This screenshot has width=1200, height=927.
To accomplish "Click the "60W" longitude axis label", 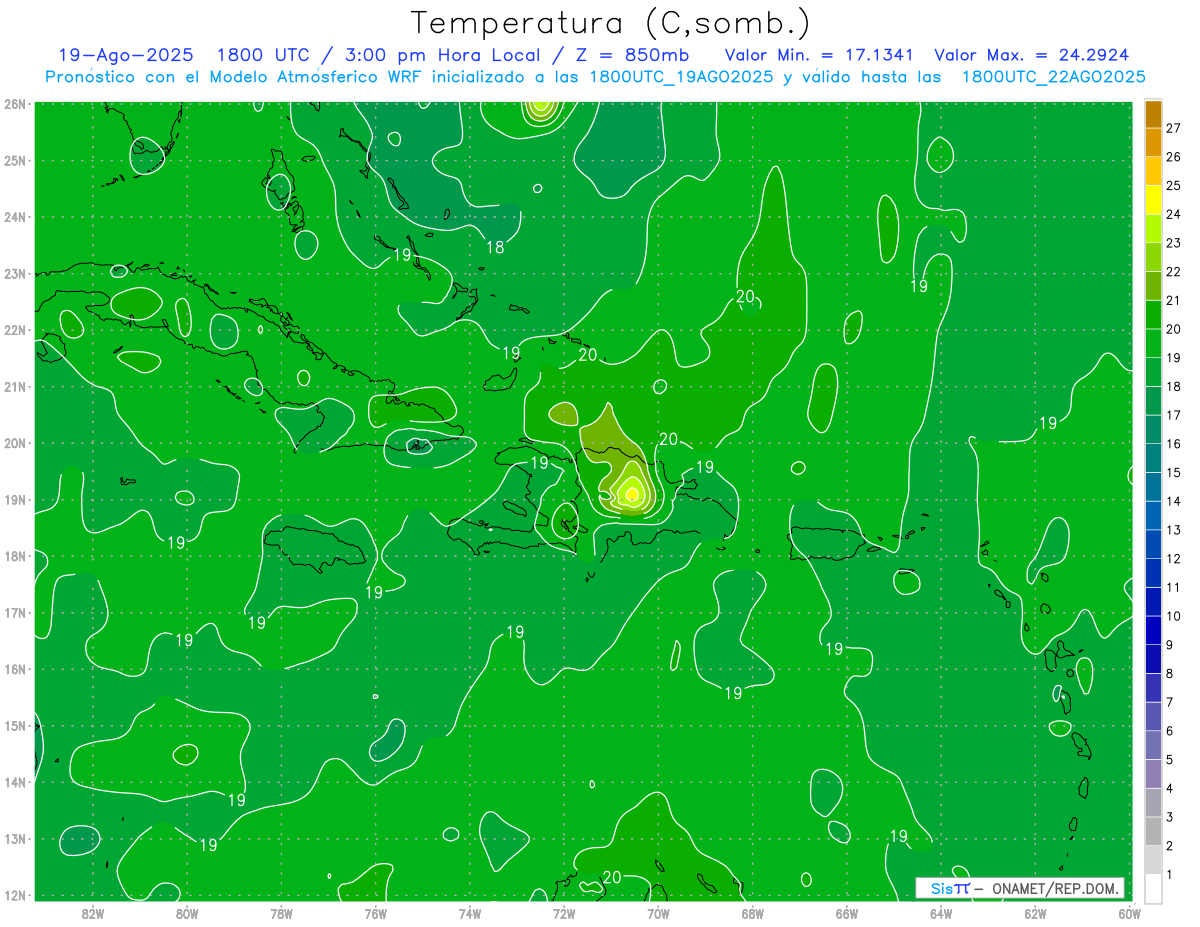I will [1129, 912].
